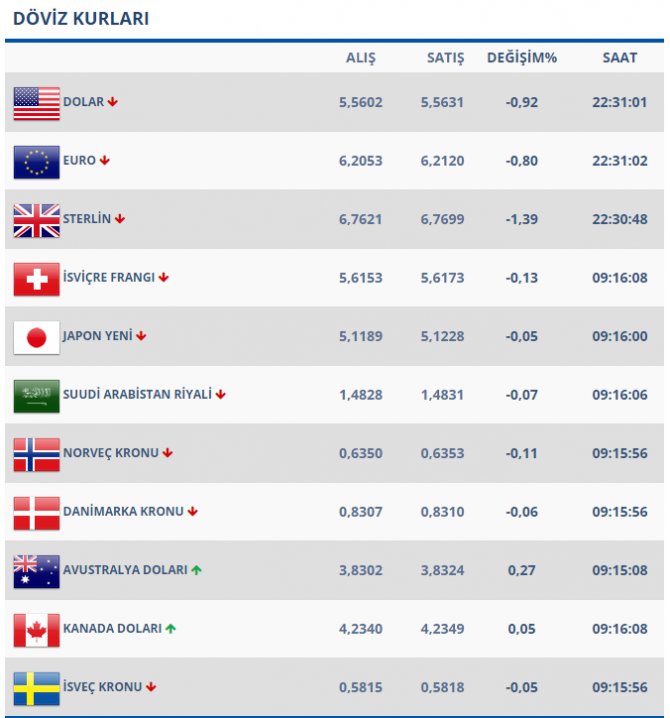The image size is (670, 718).
Task: Open the AVUSTRALYA DOLARI link
Action: [125, 570]
